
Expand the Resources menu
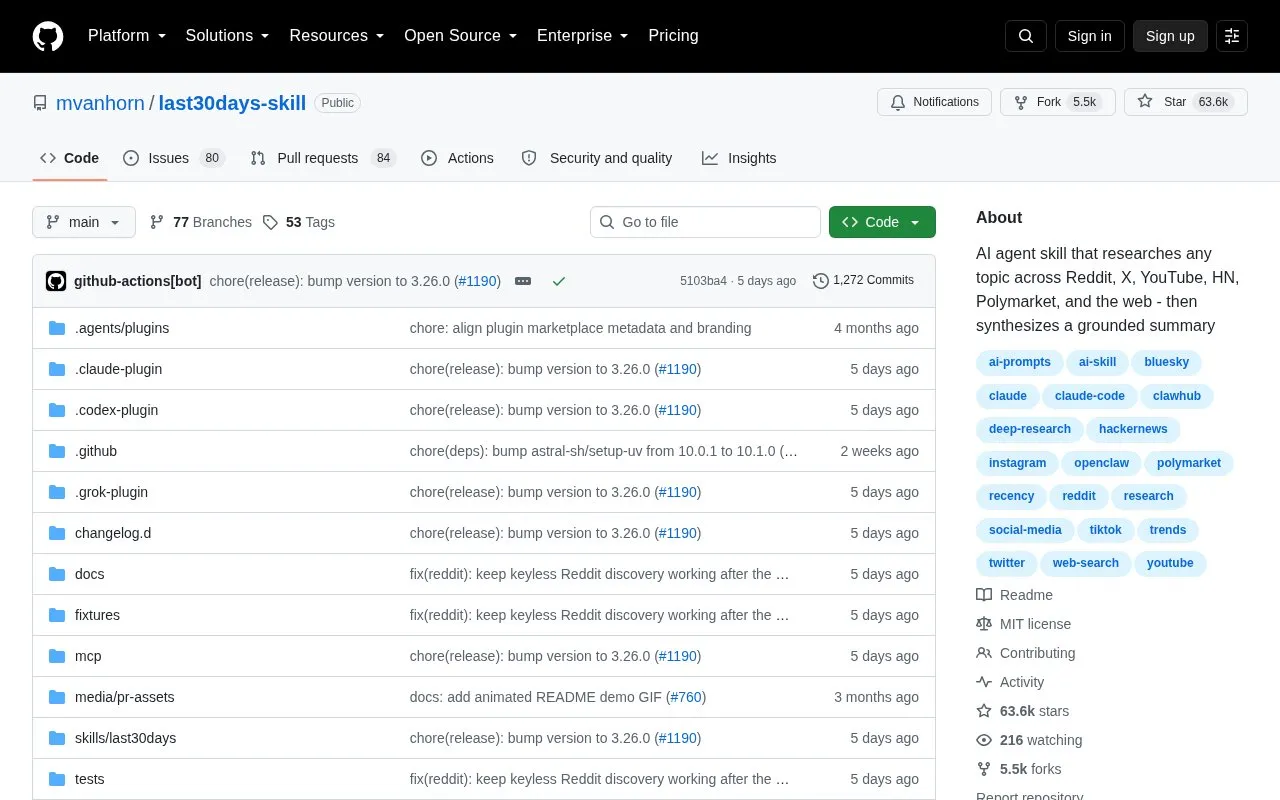pyautogui.click(x=337, y=36)
